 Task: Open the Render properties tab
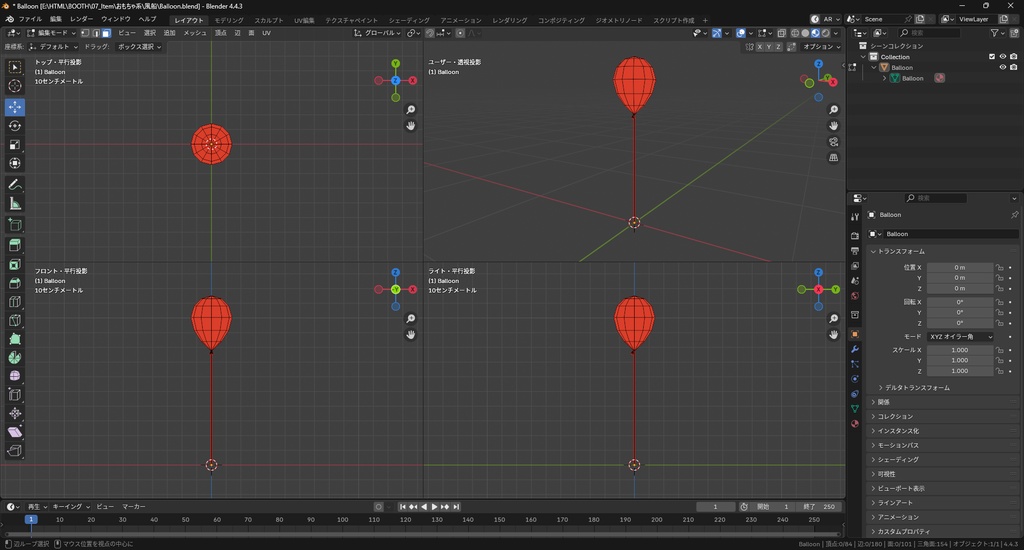[855, 235]
